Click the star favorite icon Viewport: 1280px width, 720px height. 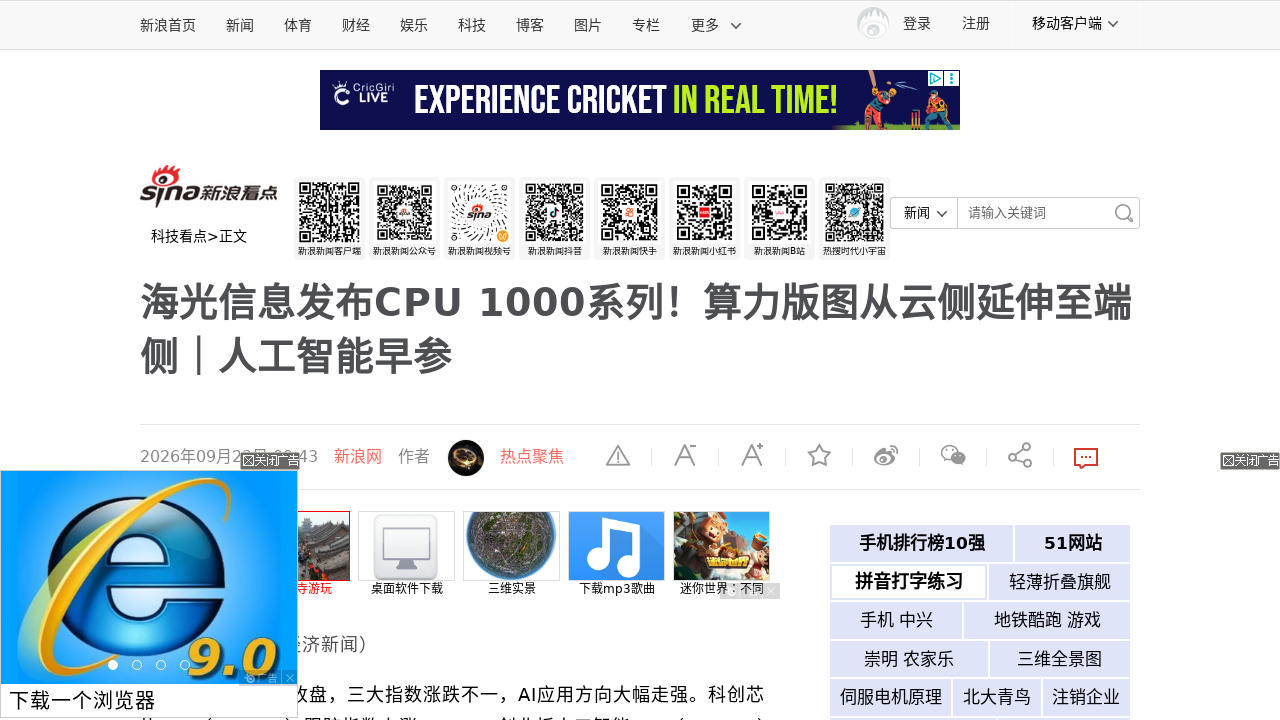[x=819, y=456]
